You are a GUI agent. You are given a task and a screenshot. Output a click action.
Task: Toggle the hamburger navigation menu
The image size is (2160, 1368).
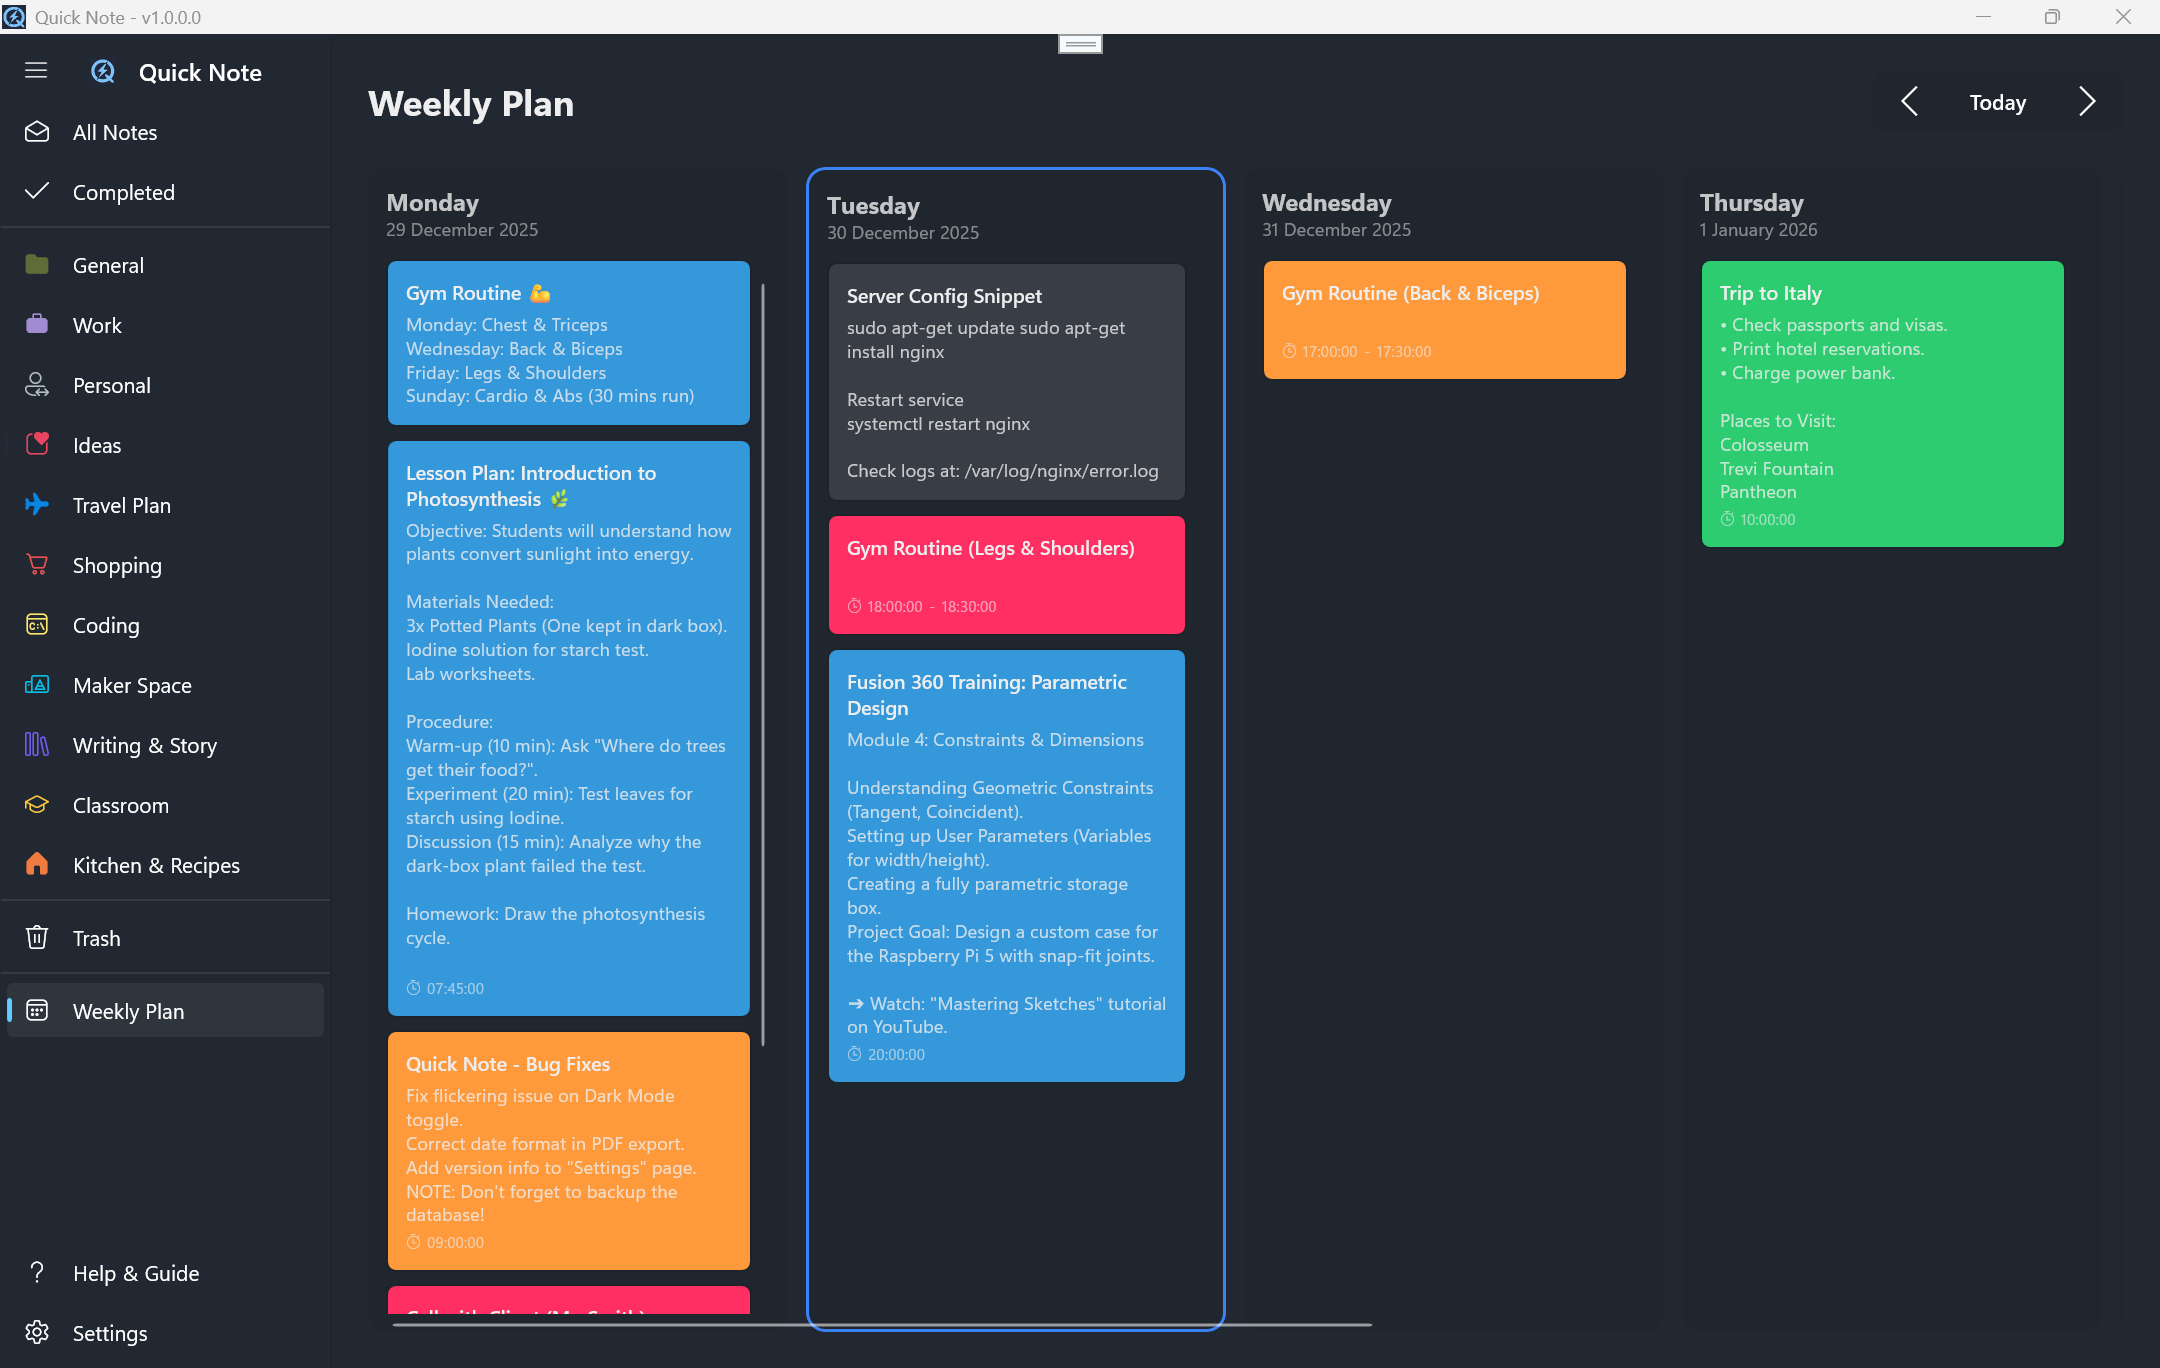pyautogui.click(x=36, y=70)
